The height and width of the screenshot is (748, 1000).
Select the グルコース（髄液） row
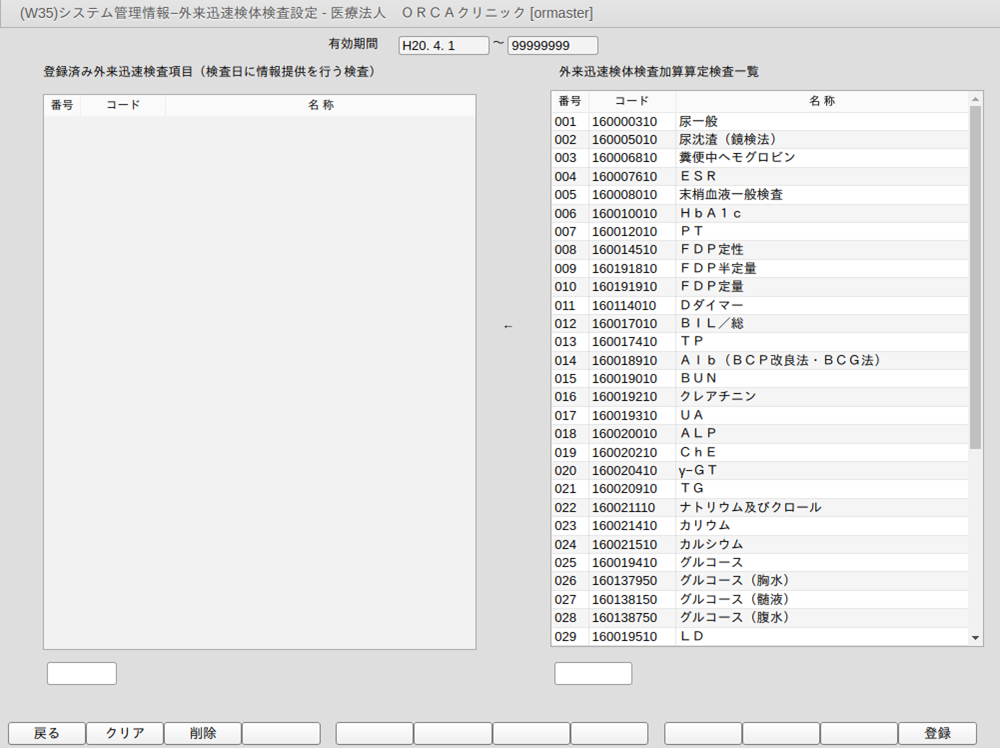pos(760,599)
